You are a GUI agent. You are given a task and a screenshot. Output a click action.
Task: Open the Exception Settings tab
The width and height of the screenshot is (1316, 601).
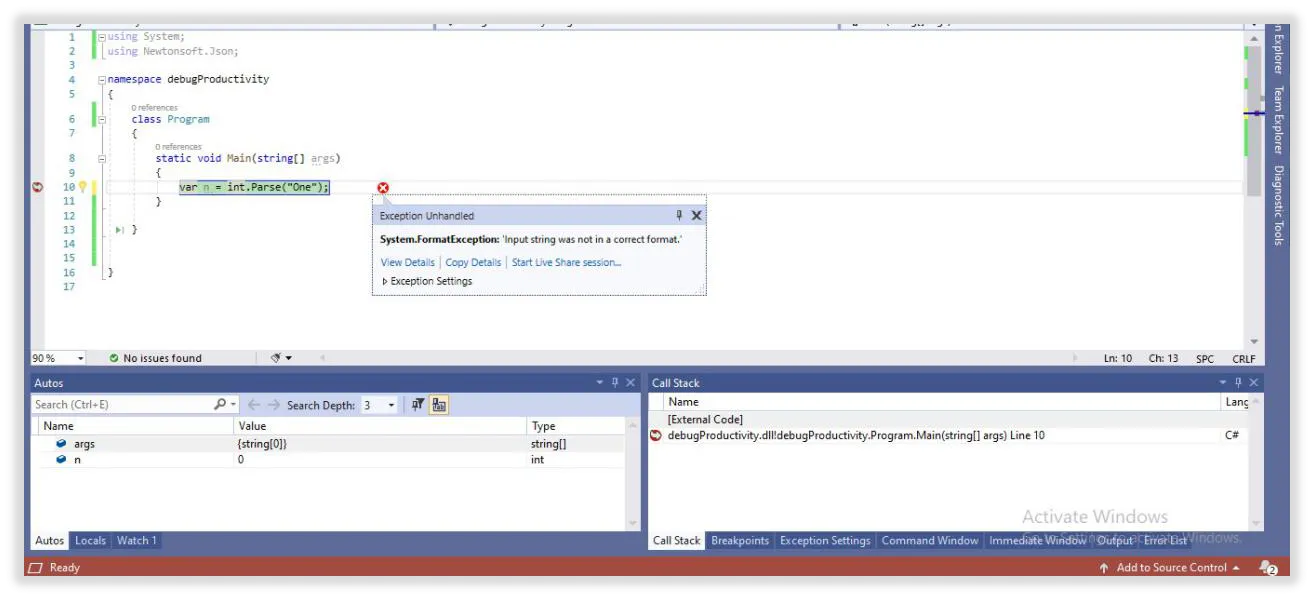click(825, 541)
